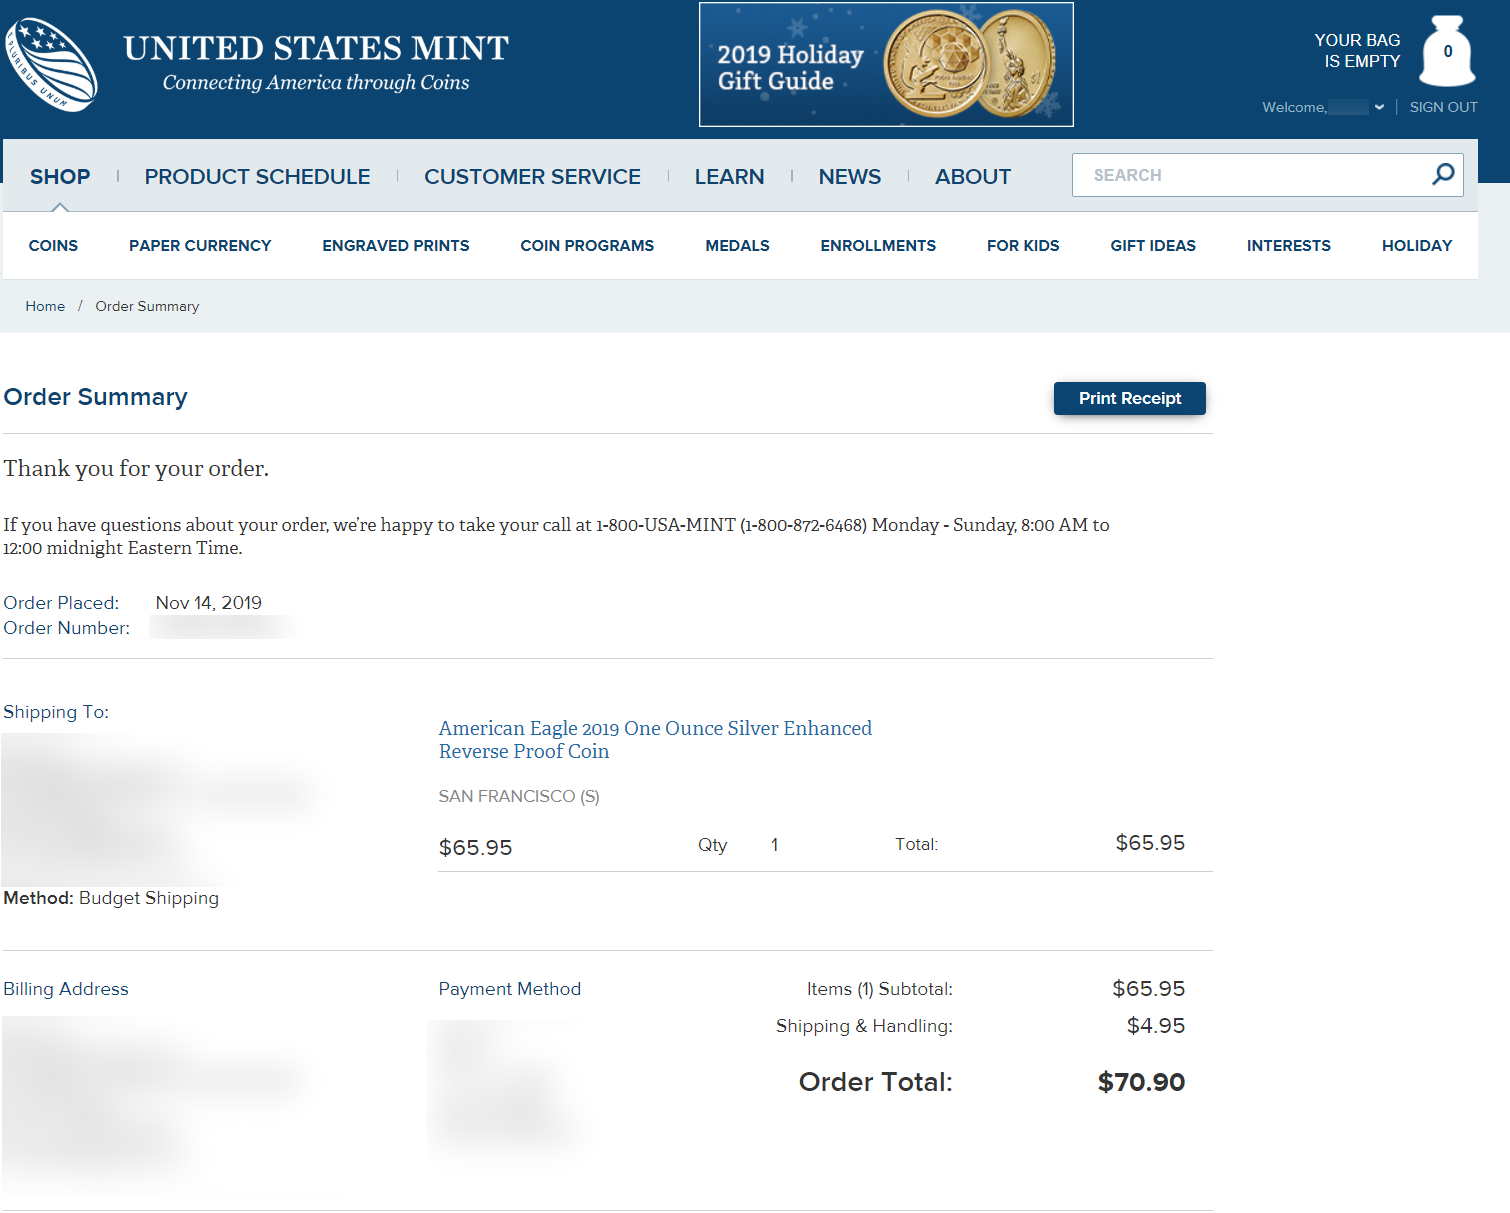
Task: Click inside the Search field
Action: click(1250, 175)
